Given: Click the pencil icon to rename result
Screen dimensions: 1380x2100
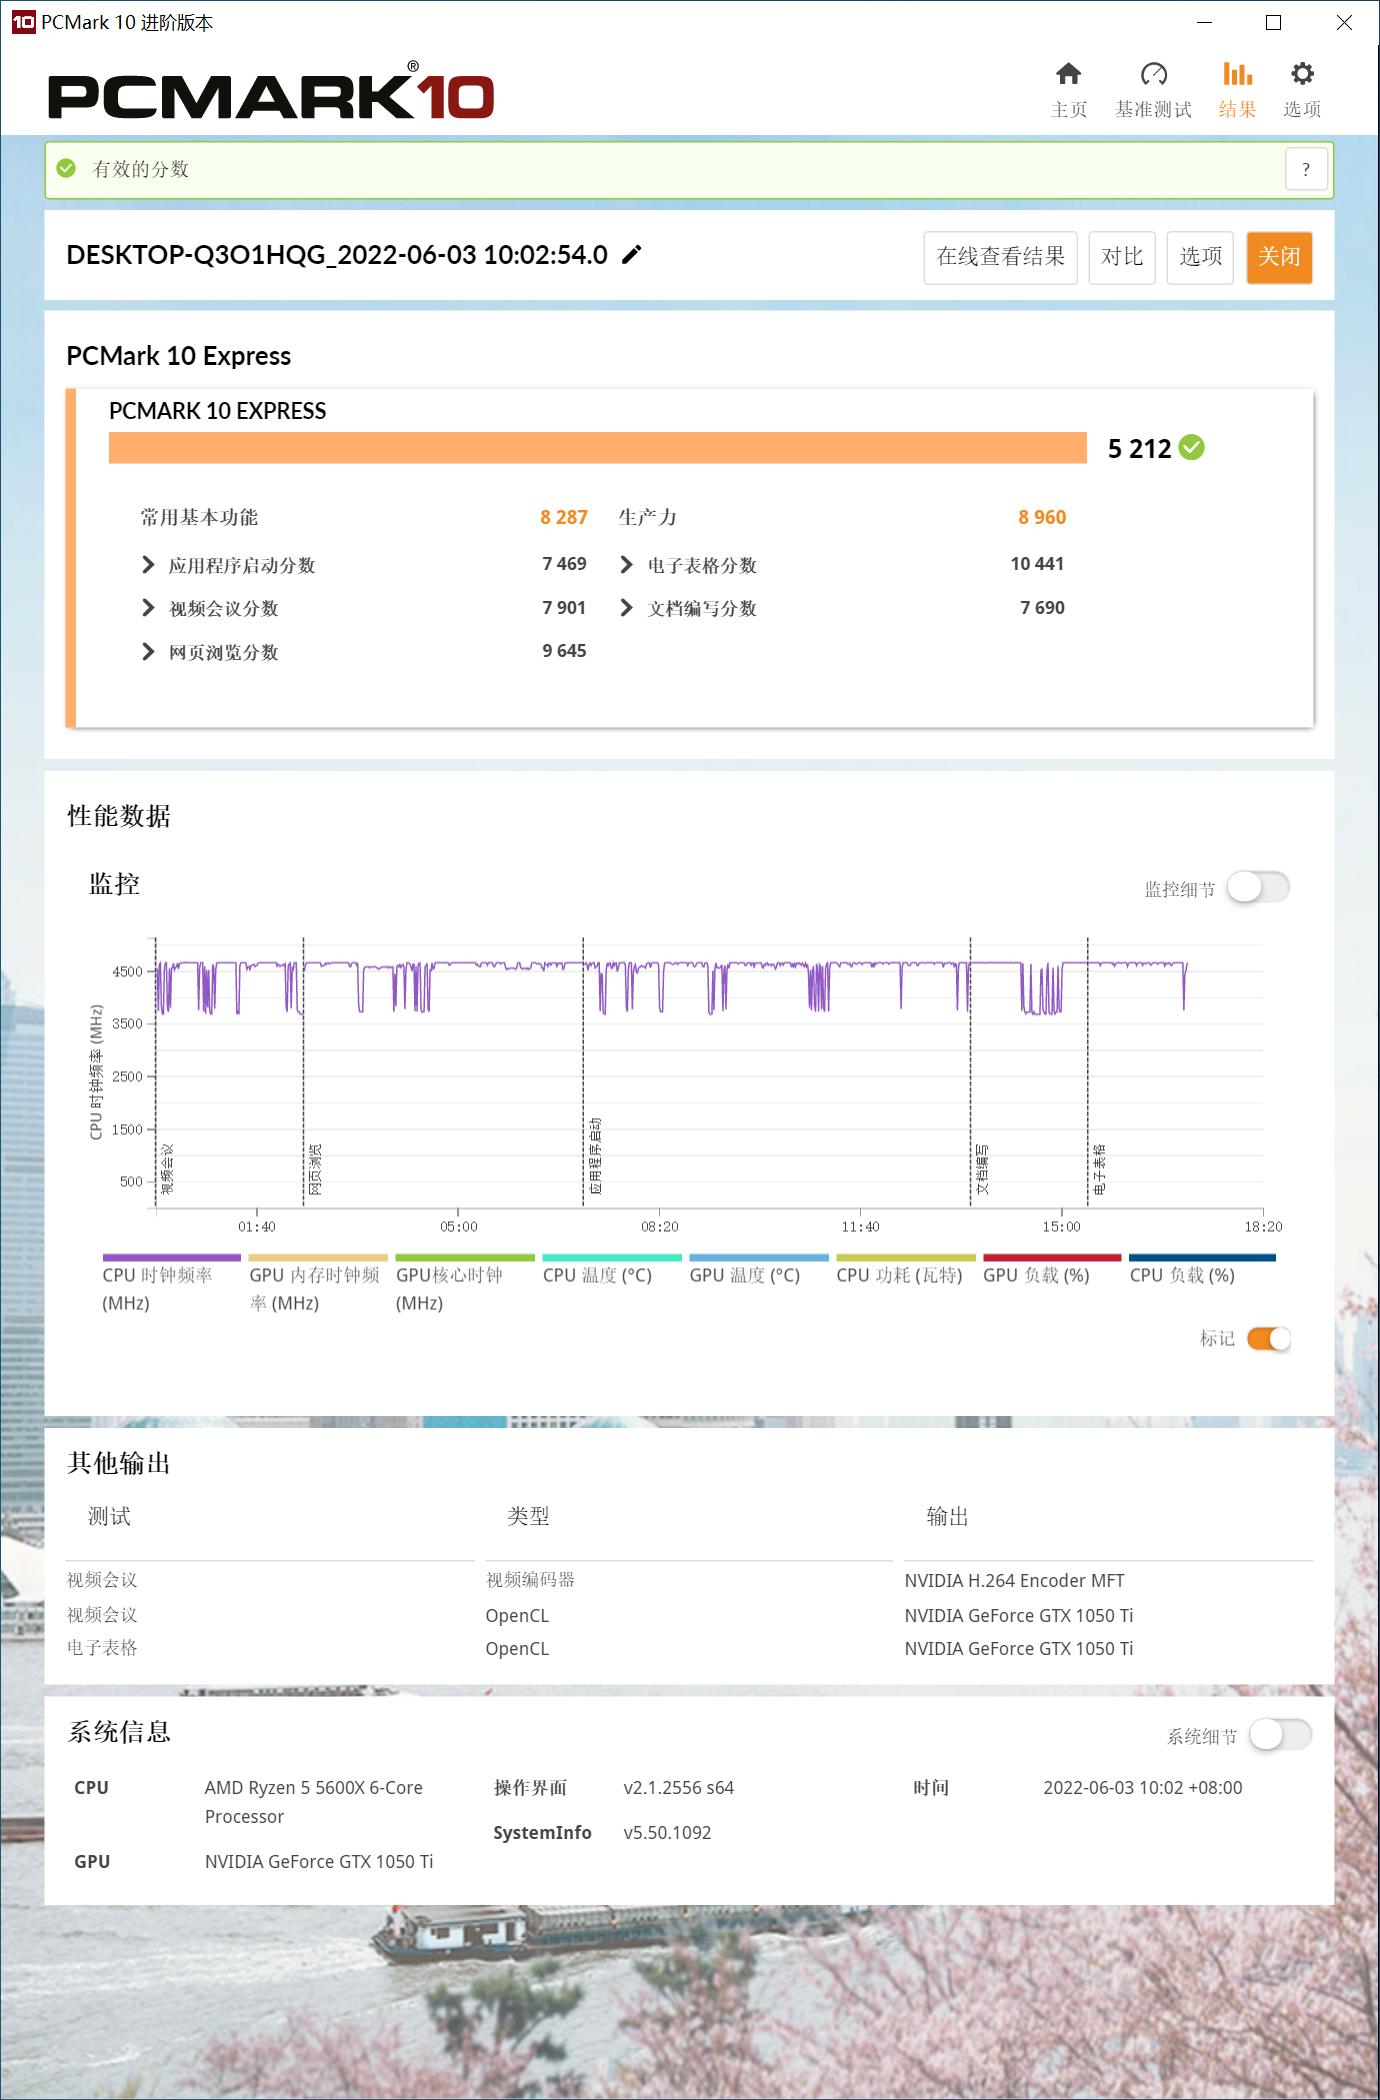Looking at the screenshot, I should click(x=631, y=255).
